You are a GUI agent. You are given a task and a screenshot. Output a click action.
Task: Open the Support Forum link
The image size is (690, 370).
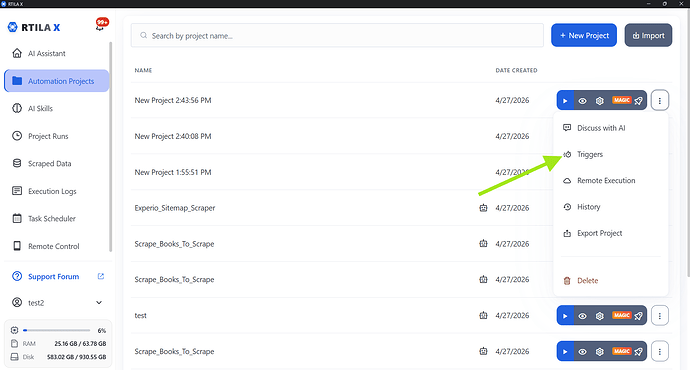click(53, 276)
